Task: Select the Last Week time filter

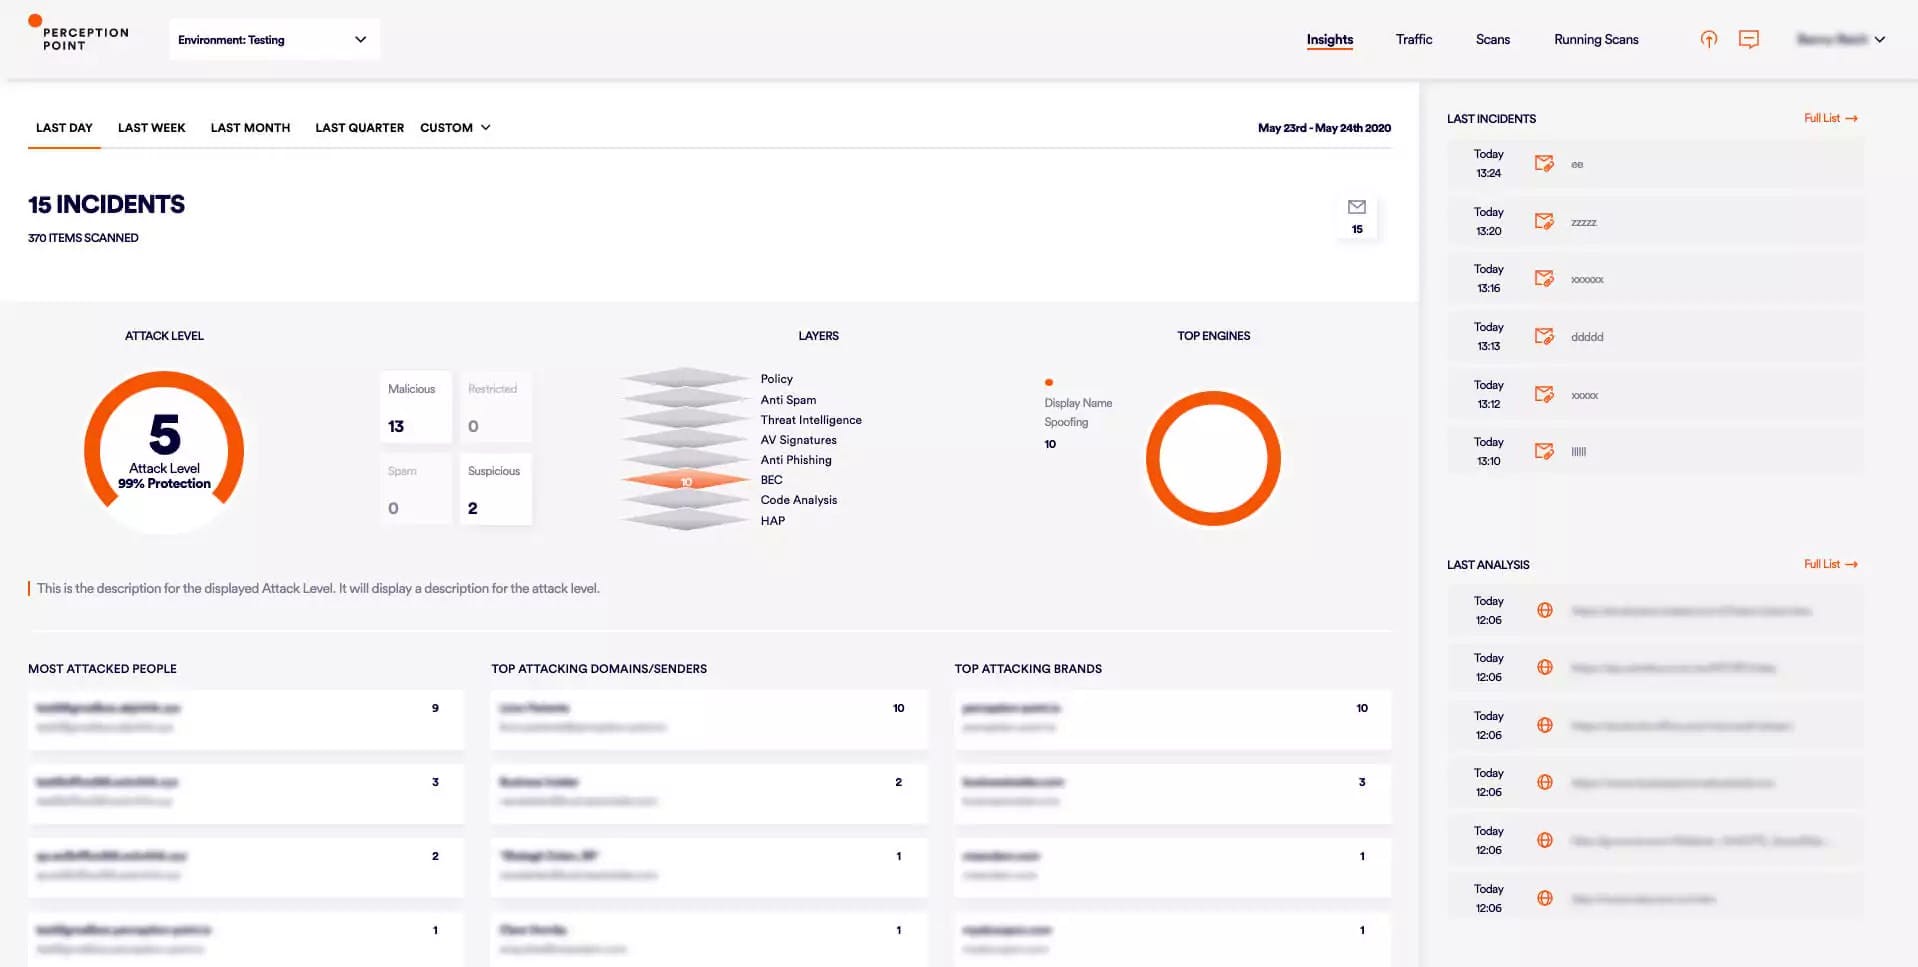Action: (151, 127)
